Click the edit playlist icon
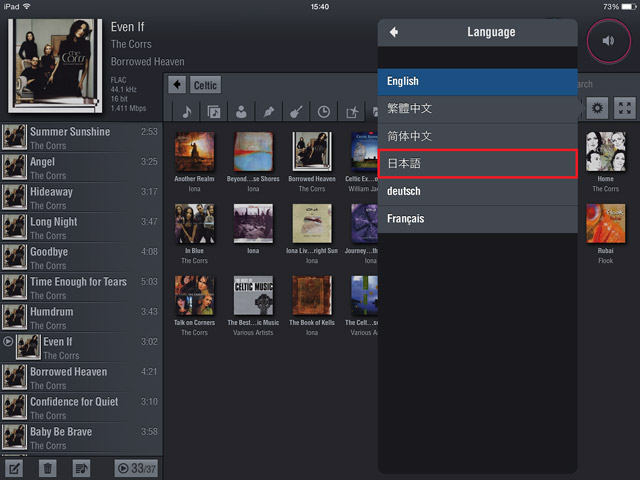 (x=15, y=467)
